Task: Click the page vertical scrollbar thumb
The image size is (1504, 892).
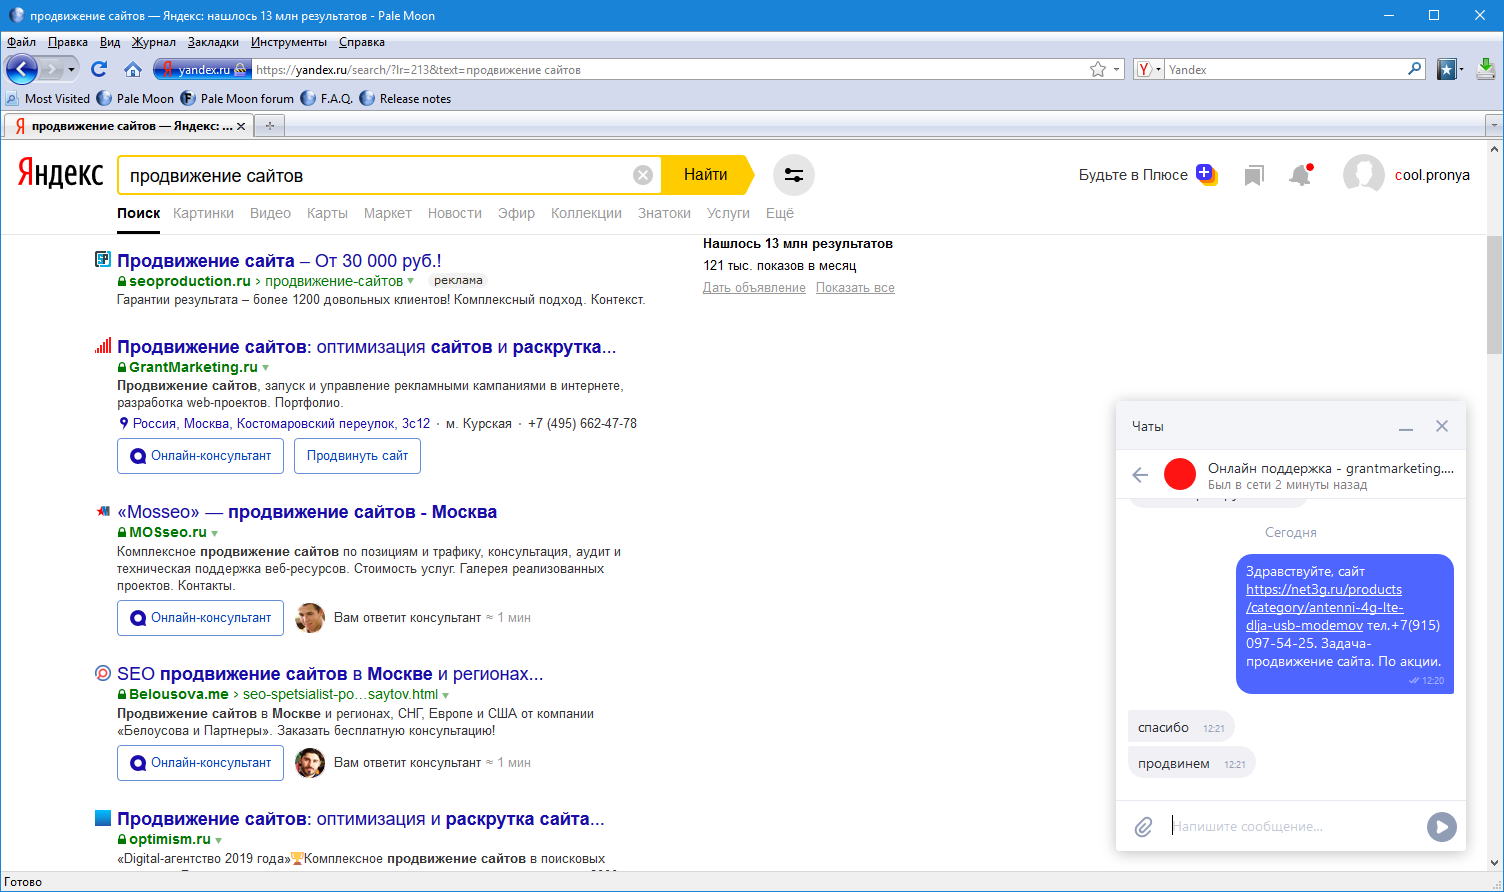Action: point(1495,295)
